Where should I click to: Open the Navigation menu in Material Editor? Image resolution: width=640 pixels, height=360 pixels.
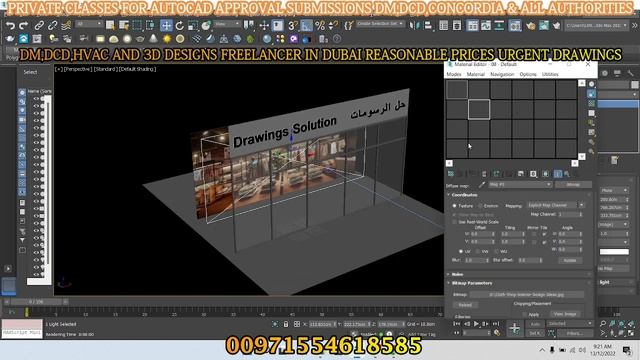(502, 74)
